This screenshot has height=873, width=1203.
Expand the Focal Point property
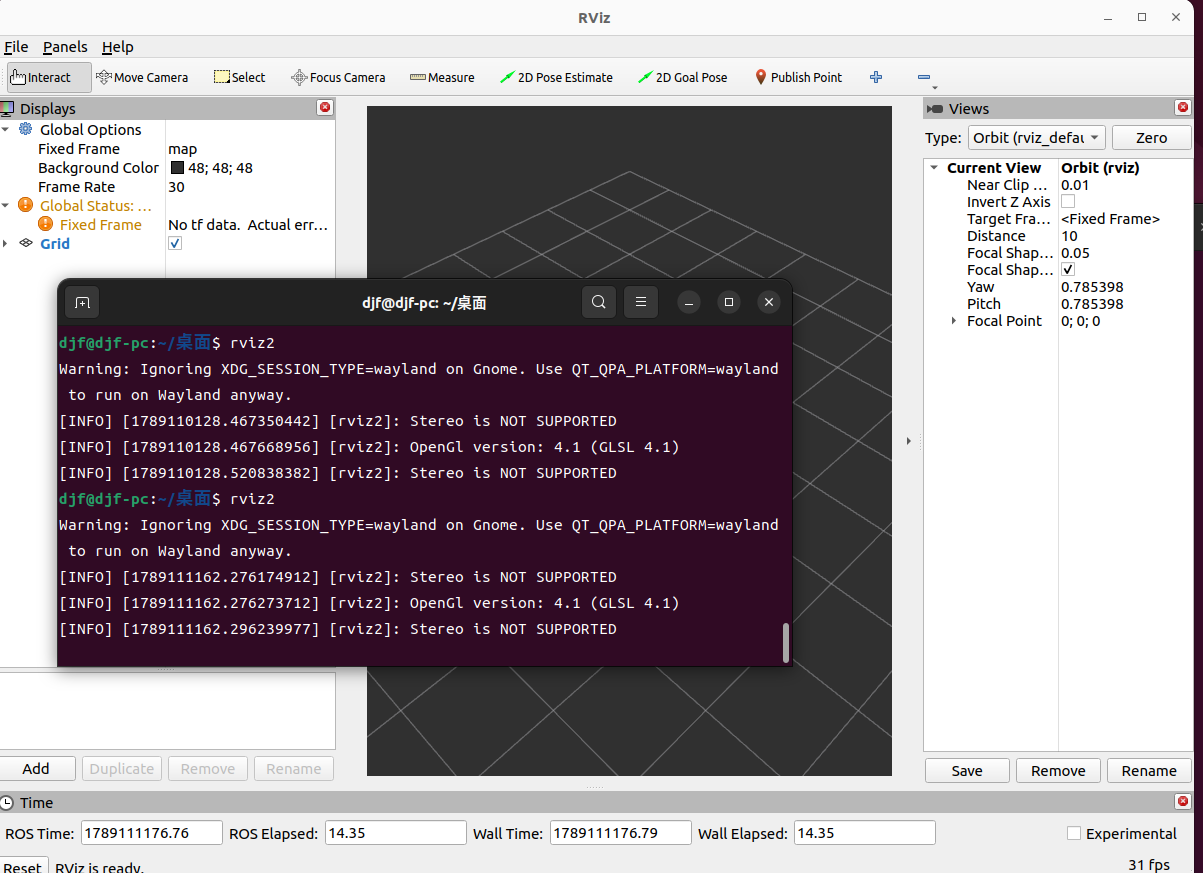coord(954,321)
